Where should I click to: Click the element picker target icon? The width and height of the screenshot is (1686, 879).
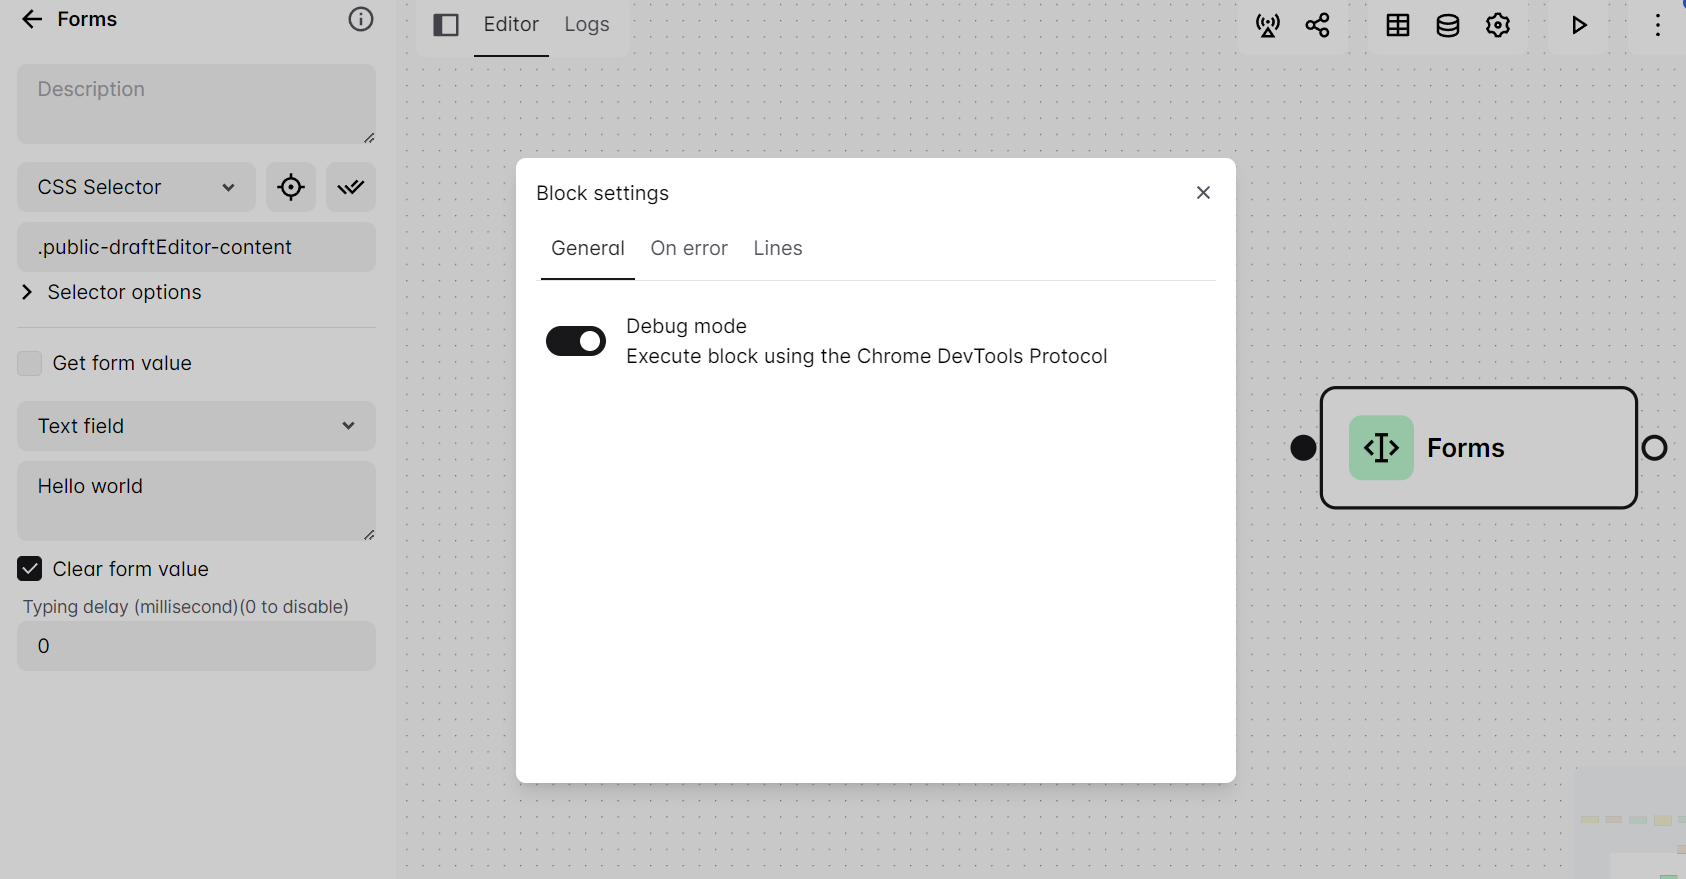[x=291, y=187]
